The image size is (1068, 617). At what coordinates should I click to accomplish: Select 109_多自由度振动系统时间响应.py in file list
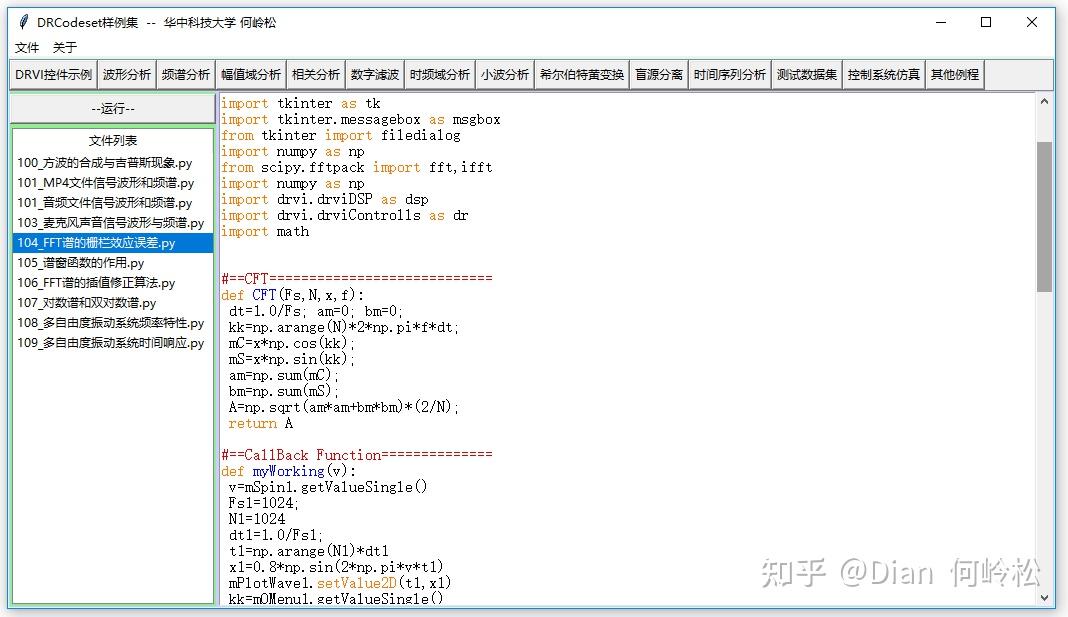[112, 342]
